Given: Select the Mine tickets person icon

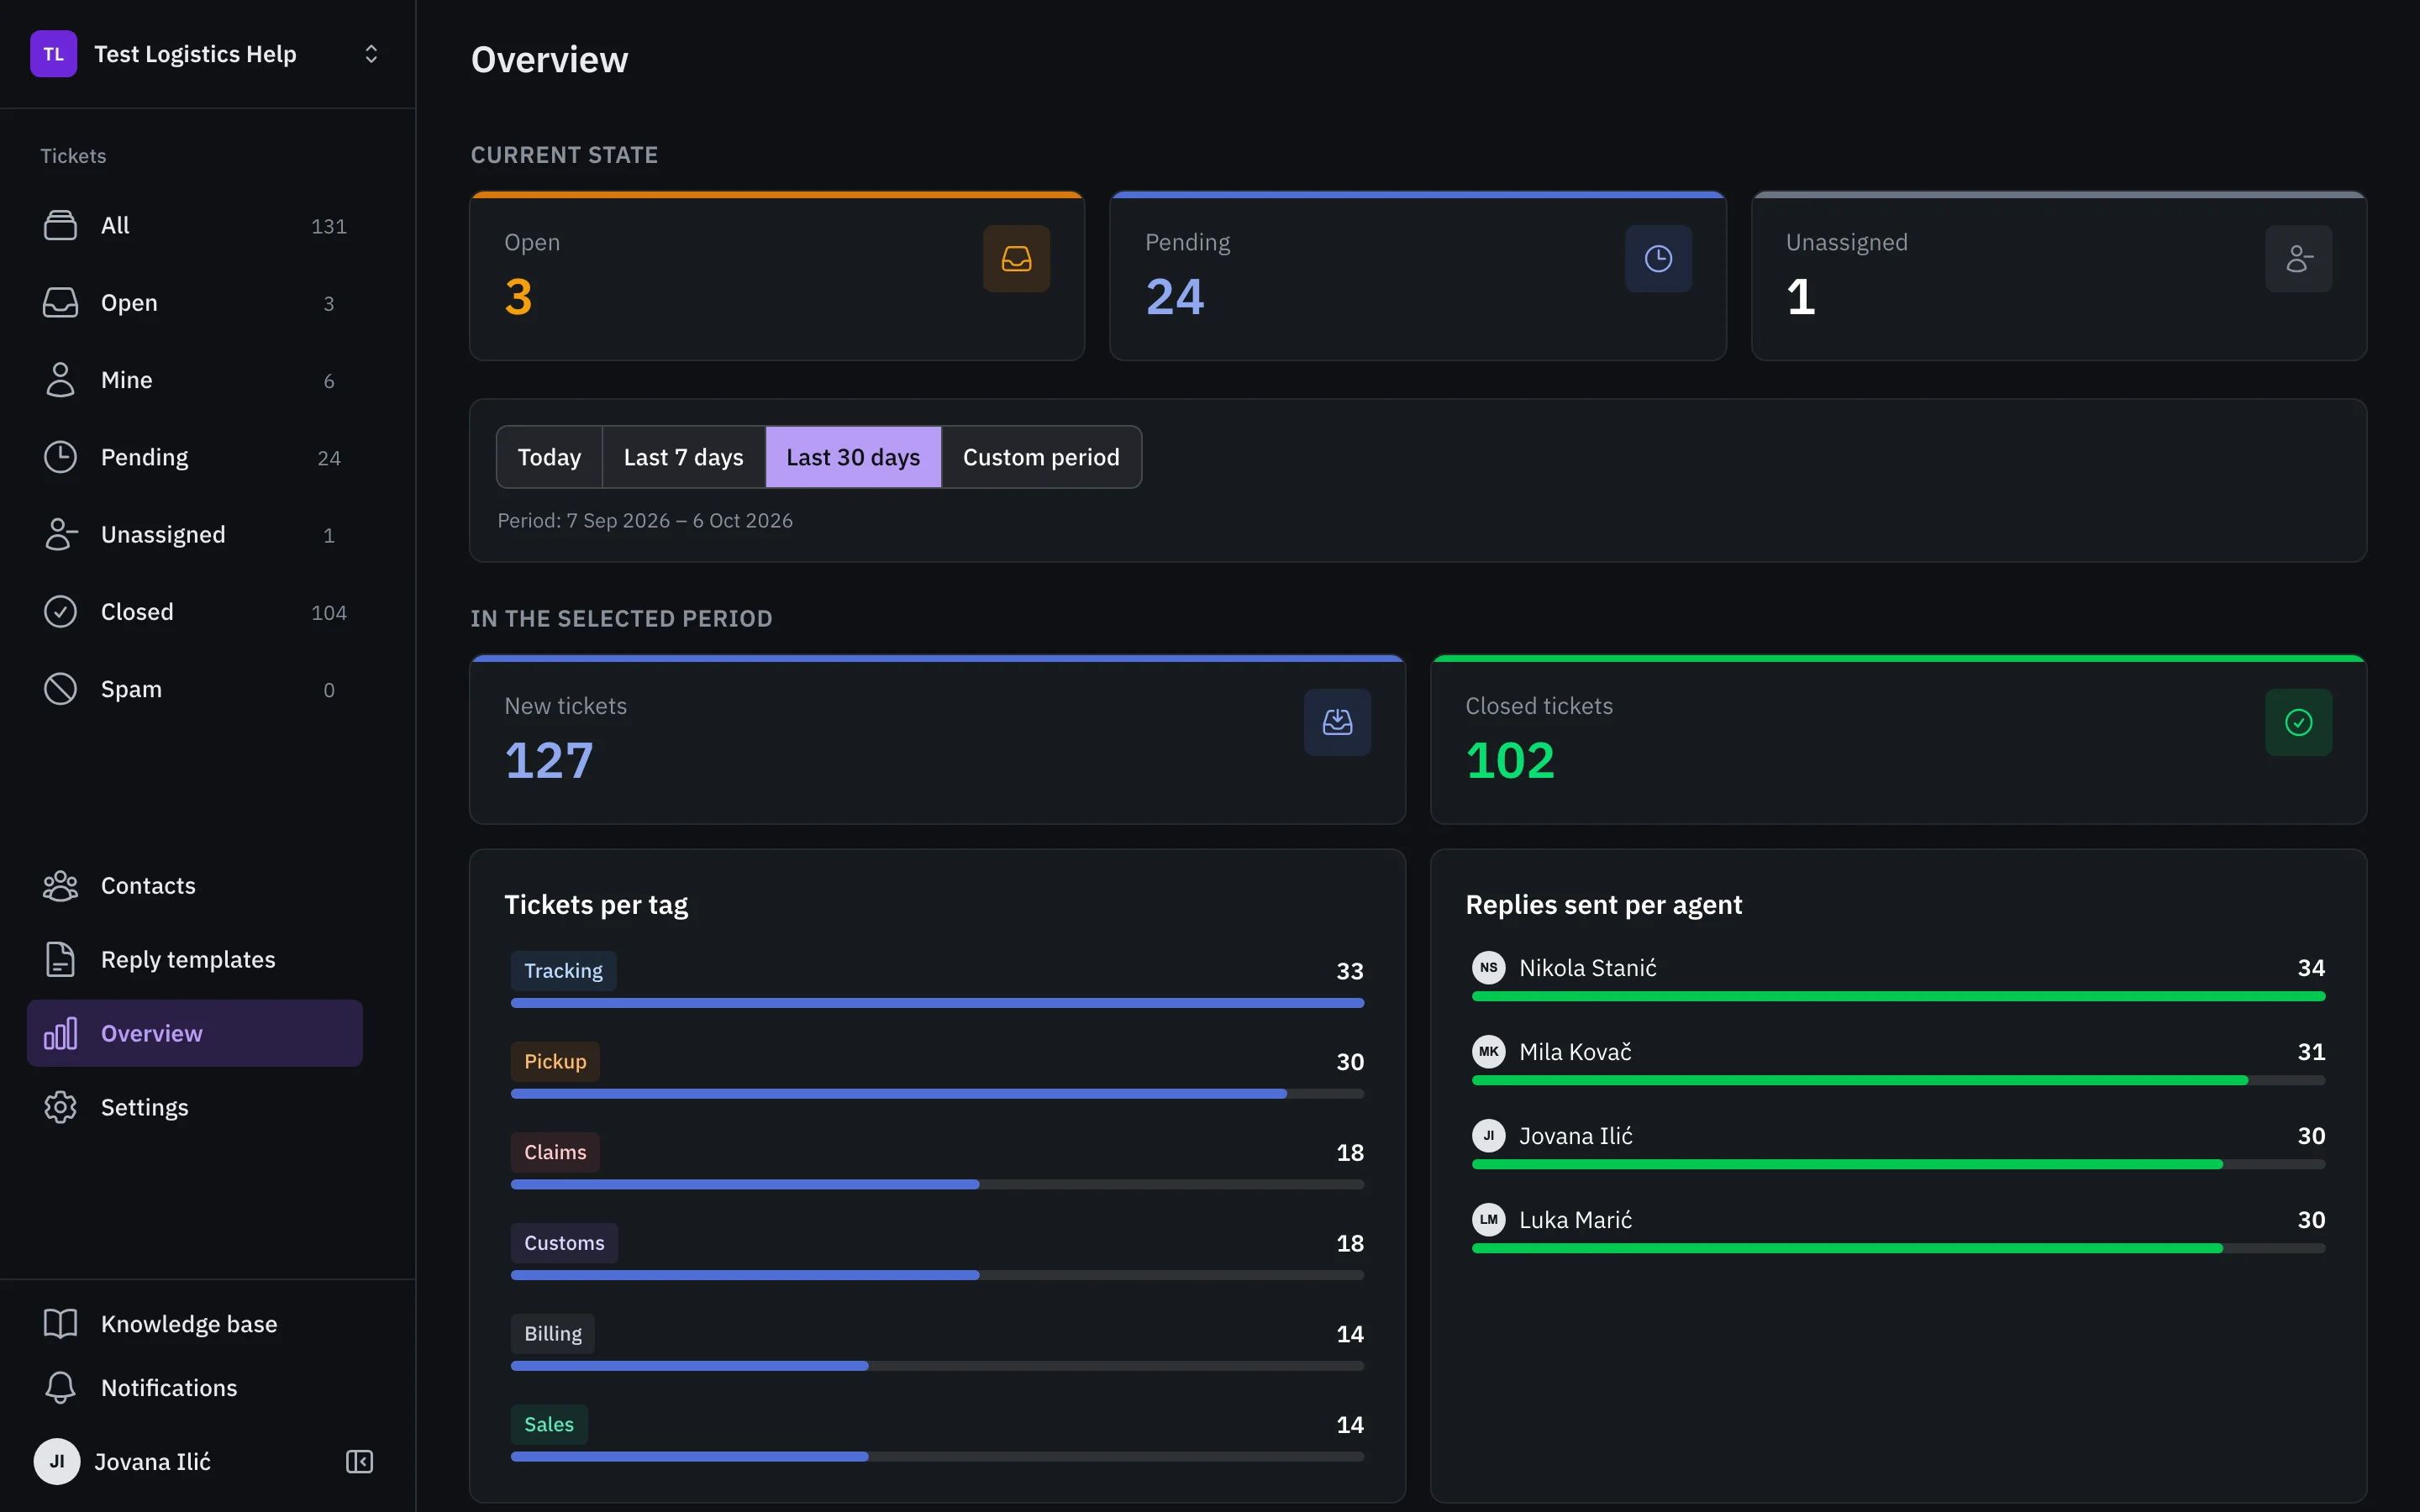Looking at the screenshot, I should (x=60, y=380).
